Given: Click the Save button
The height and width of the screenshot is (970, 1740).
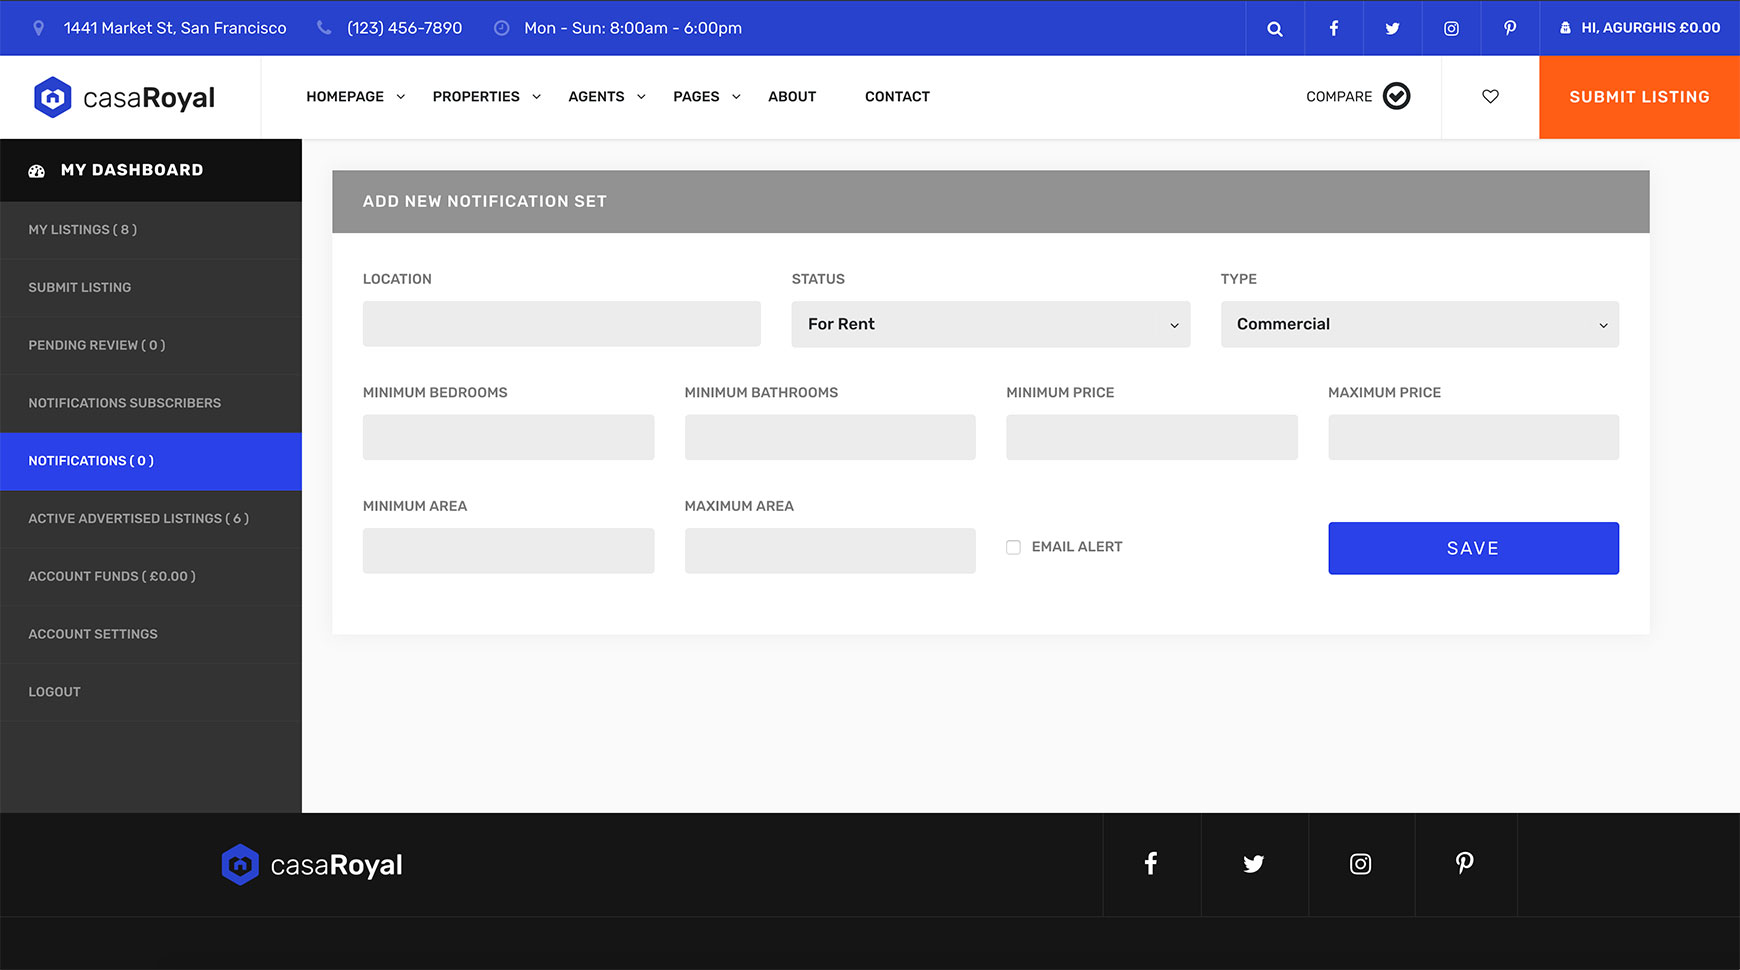Looking at the screenshot, I should pyautogui.click(x=1473, y=548).
